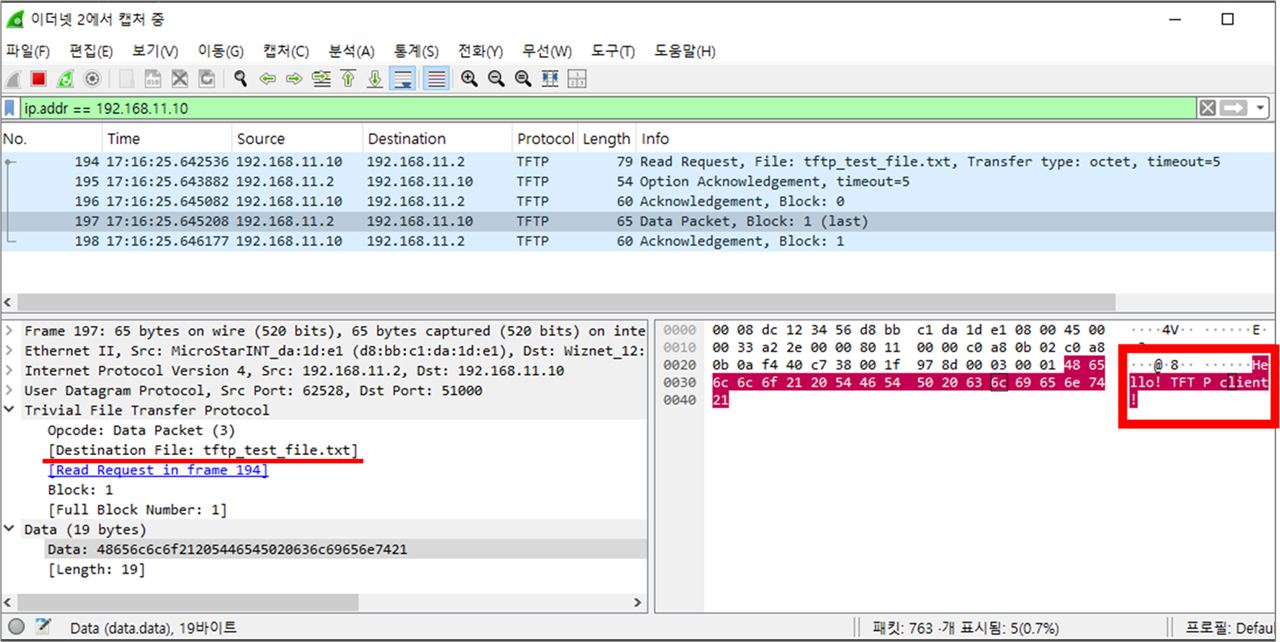Open the 무선(W) menu

point(546,51)
